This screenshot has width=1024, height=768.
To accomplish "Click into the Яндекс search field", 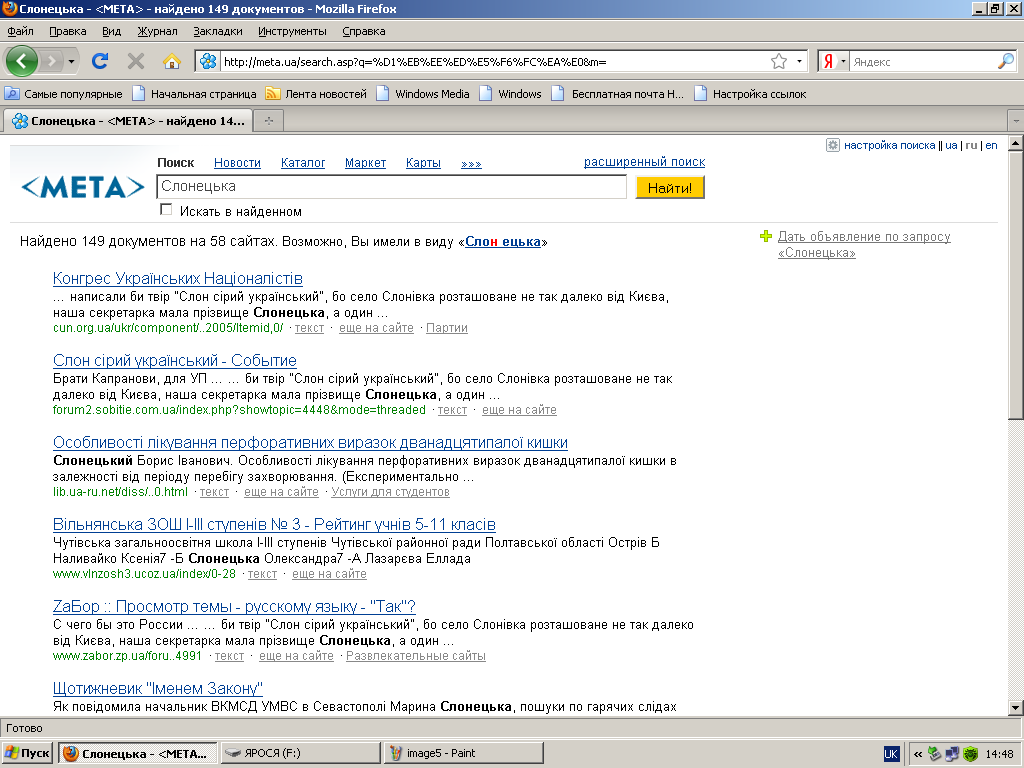I will 923,62.
